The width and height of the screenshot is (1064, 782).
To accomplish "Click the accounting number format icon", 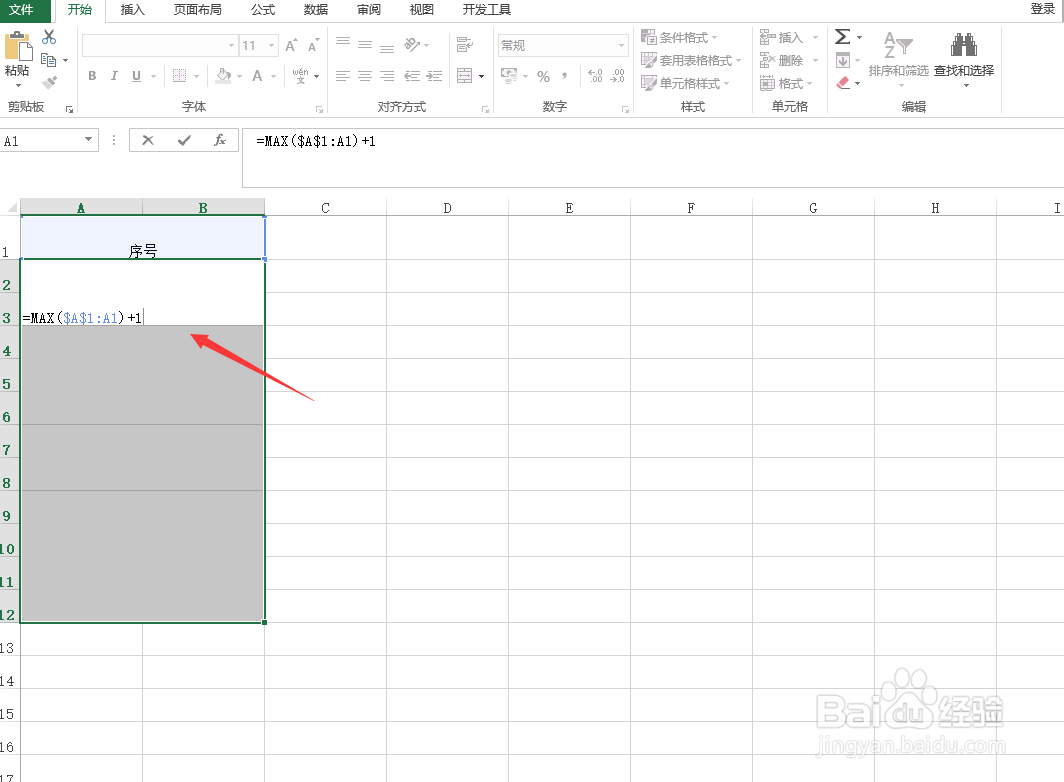I will click(509, 75).
